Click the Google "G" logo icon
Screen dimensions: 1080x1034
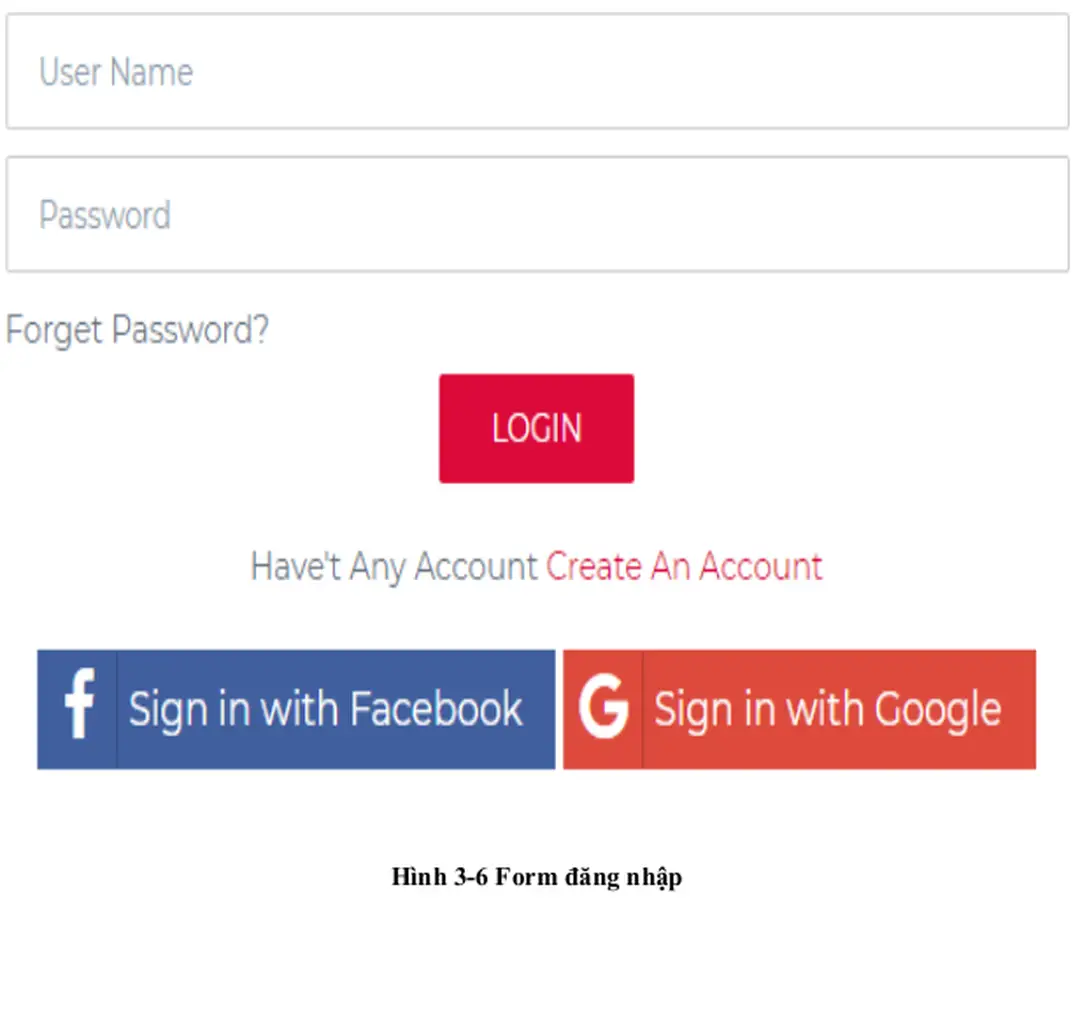(604, 709)
